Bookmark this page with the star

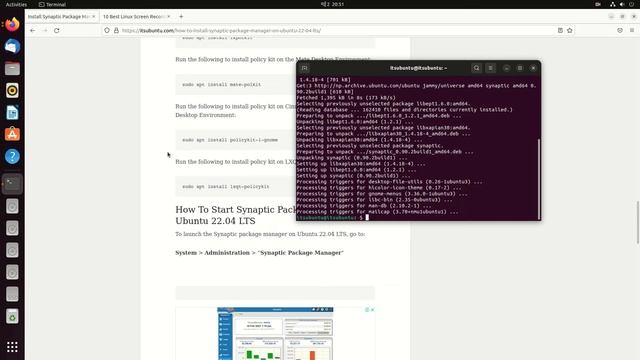tap(570, 31)
